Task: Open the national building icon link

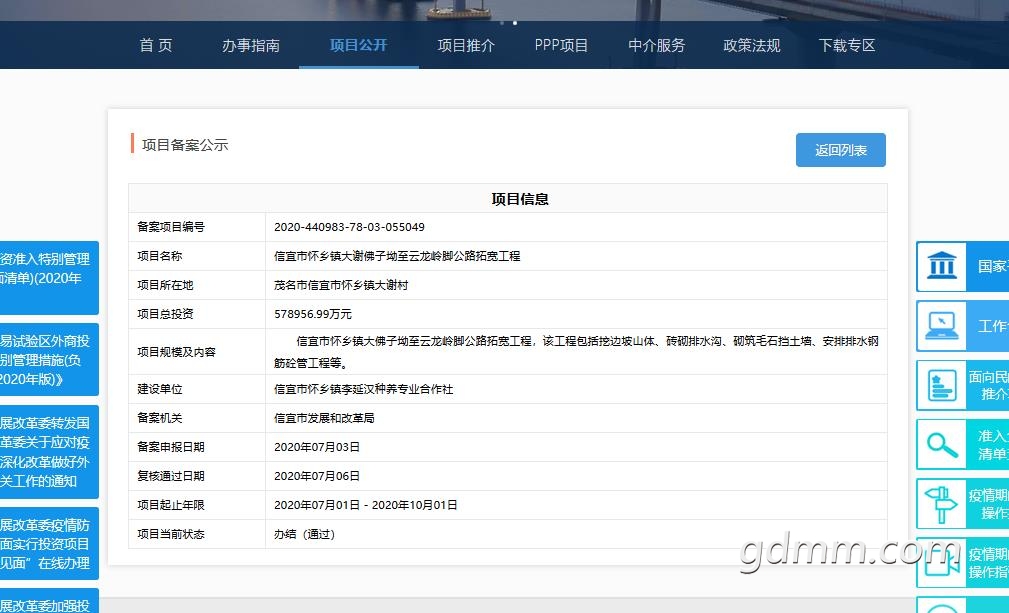Action: click(941, 266)
